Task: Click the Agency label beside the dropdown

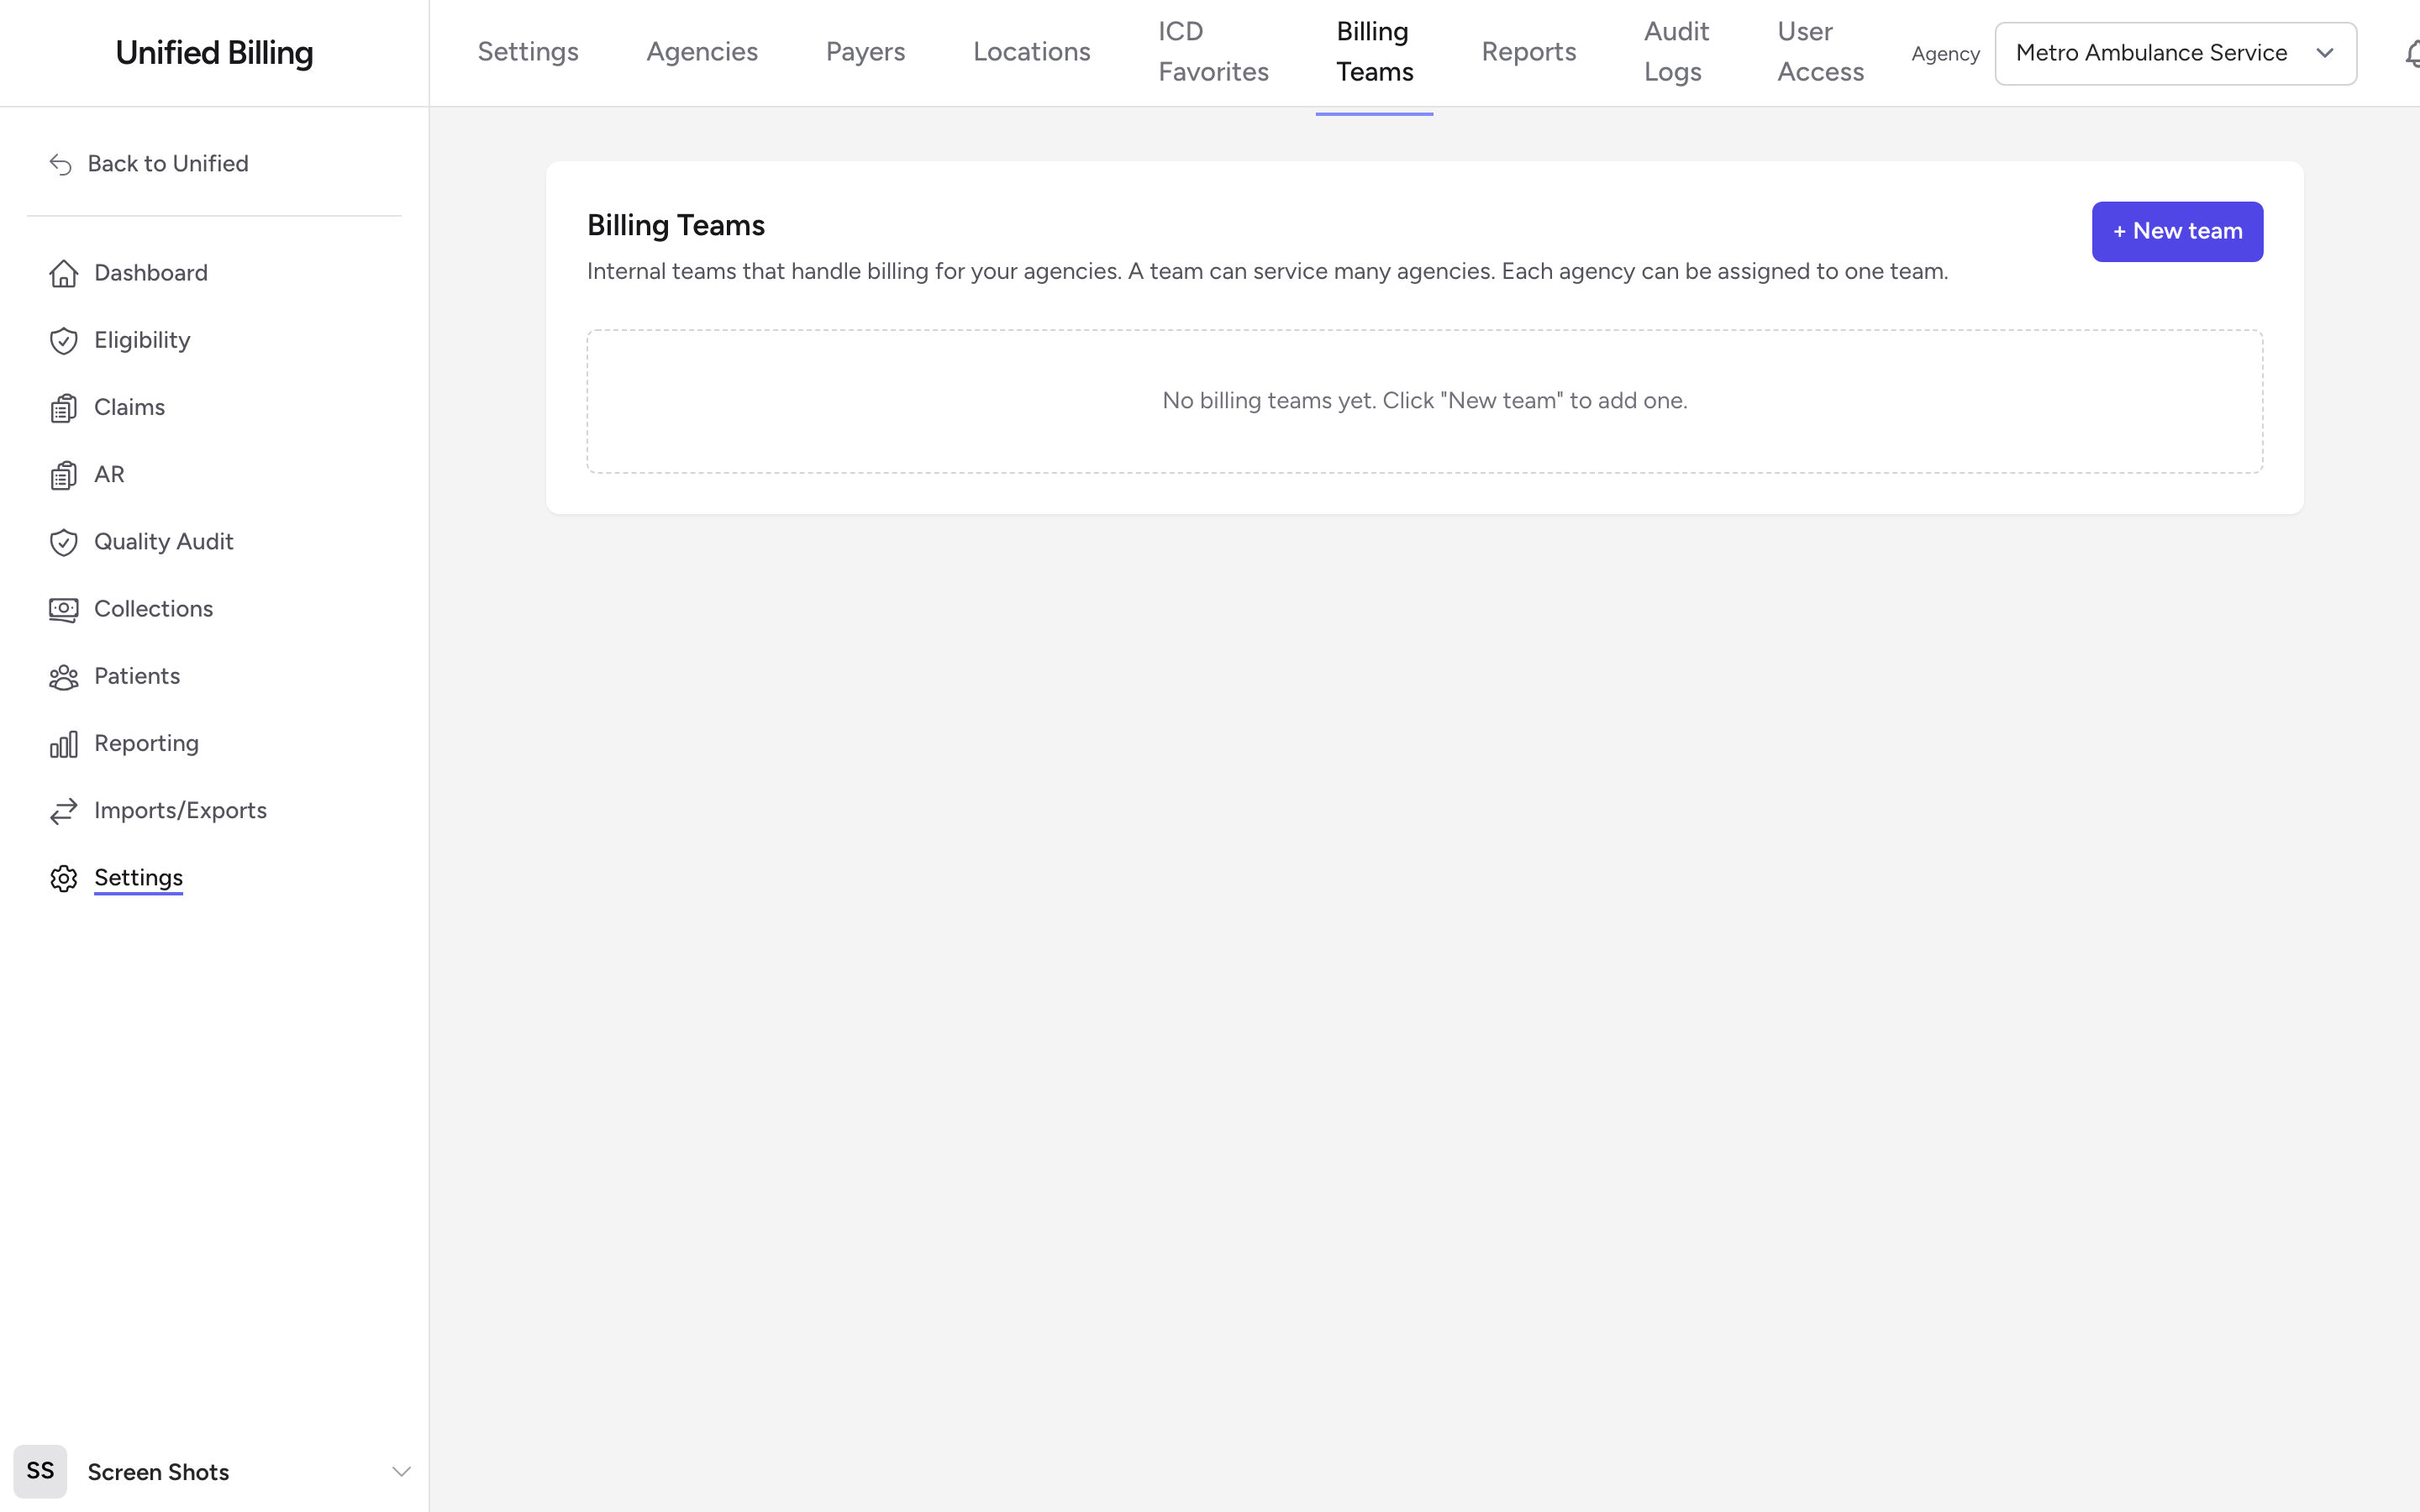Action: 1945,54
